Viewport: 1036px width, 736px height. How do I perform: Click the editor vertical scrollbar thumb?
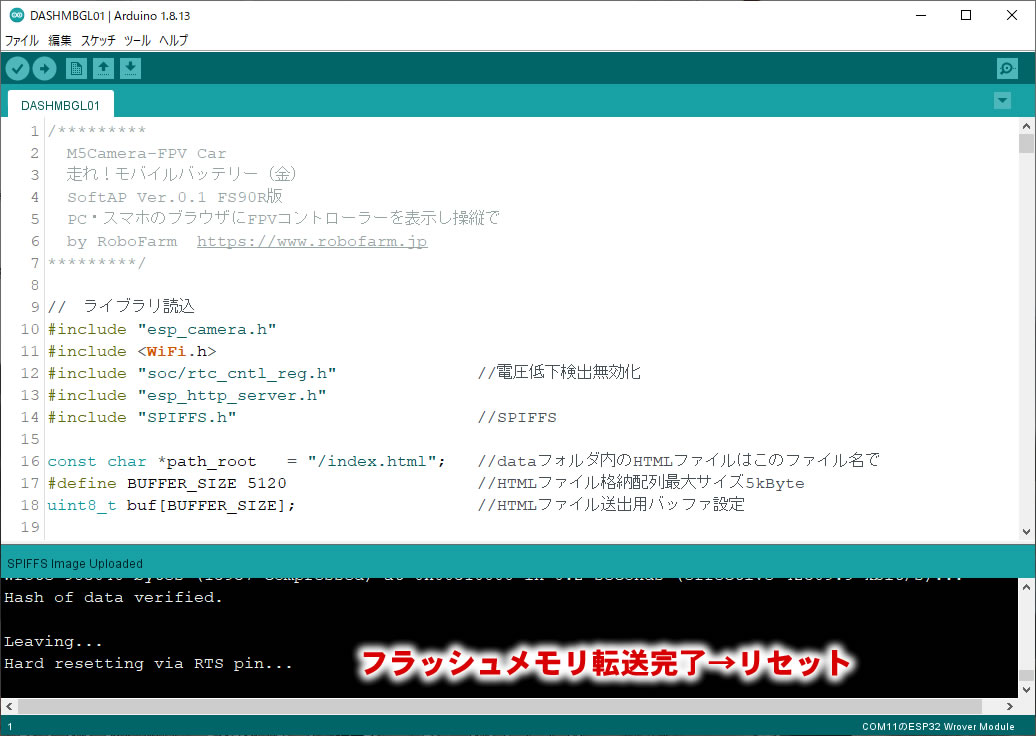point(1026,143)
